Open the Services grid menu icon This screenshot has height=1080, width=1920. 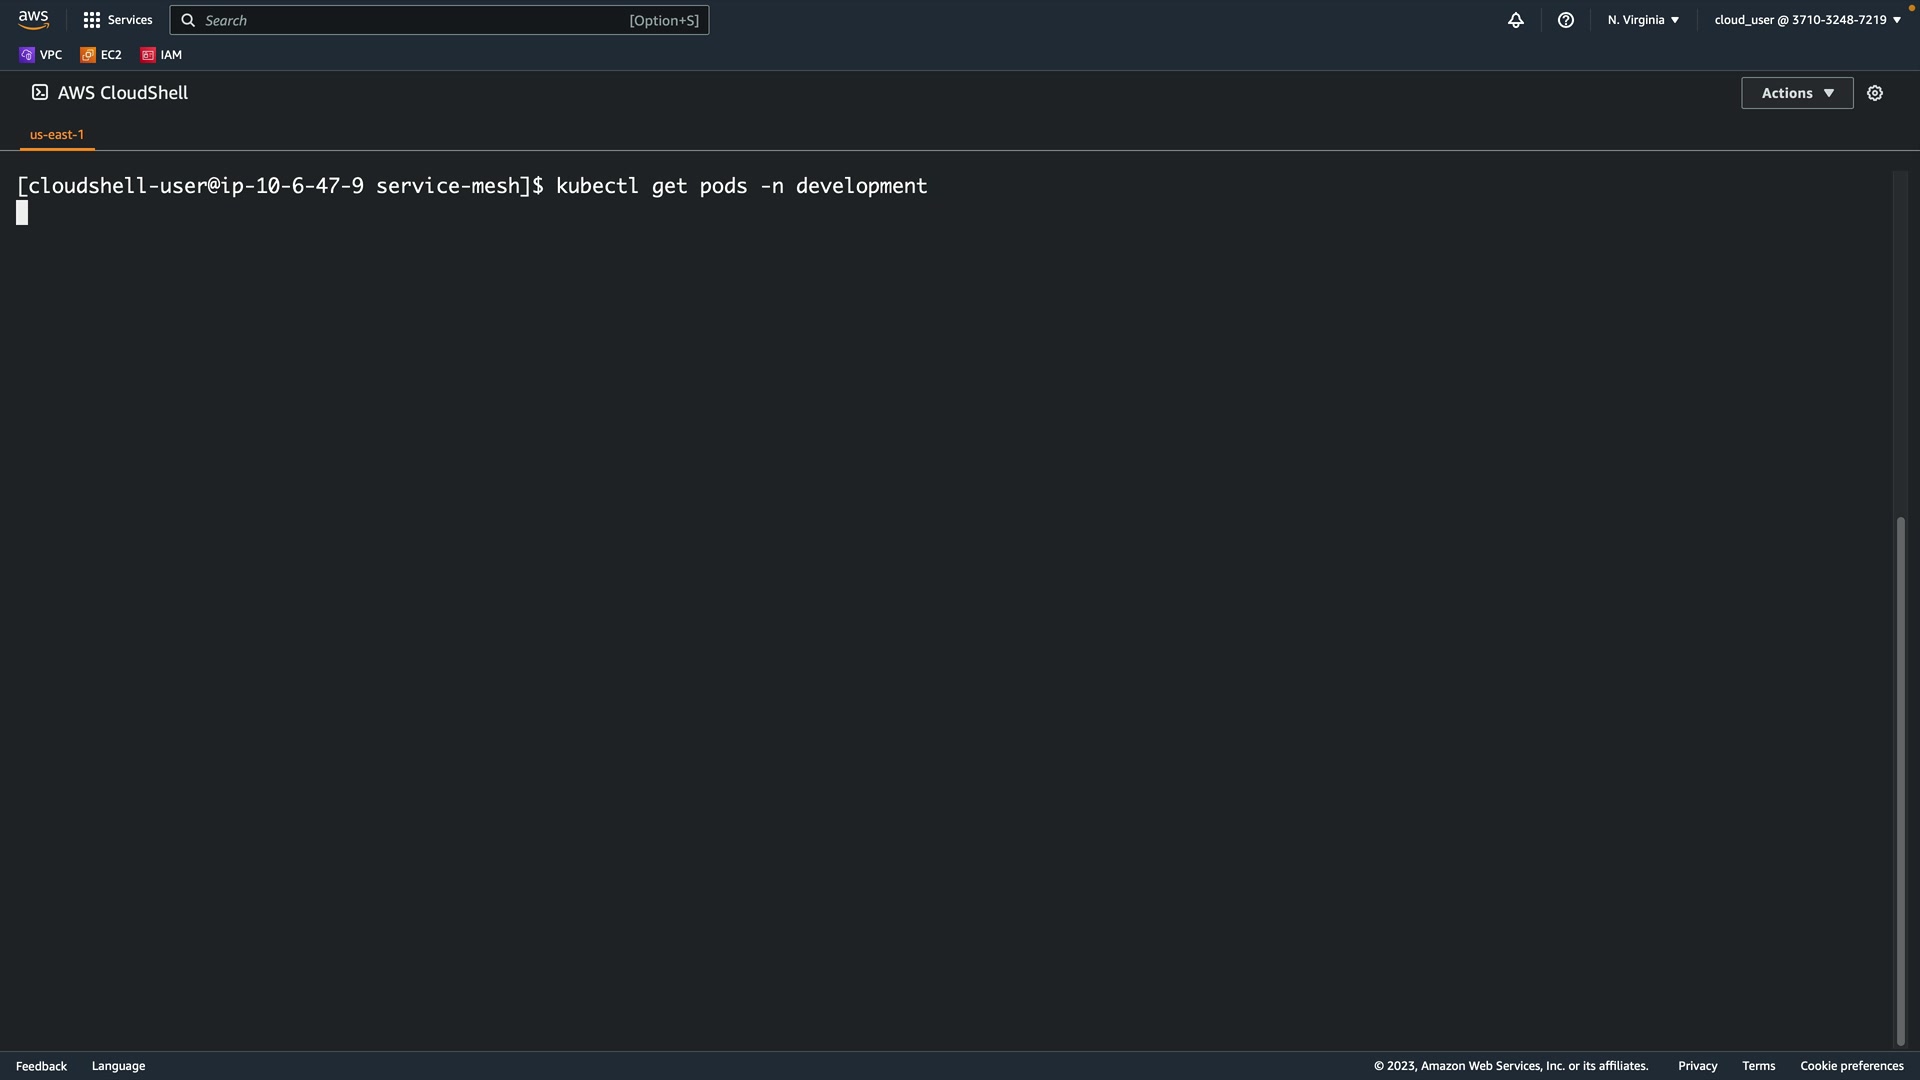[x=91, y=20]
